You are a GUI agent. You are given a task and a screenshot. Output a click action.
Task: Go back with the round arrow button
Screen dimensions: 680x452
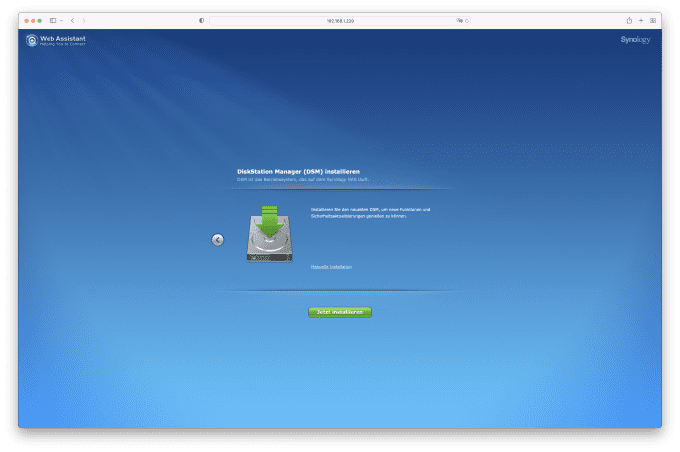[x=218, y=239]
